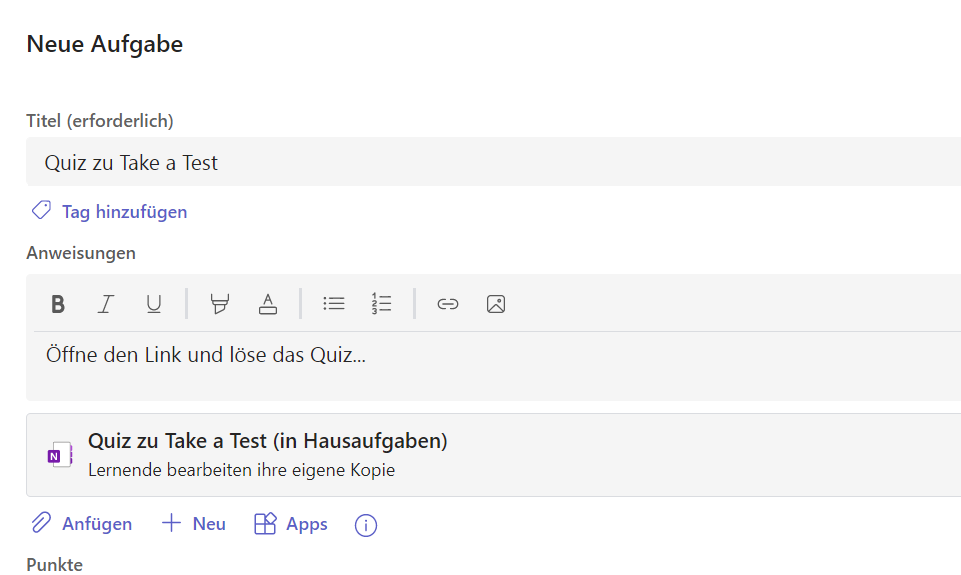Insert a hyperlink into instructions
This screenshot has width=961, height=575.
pos(448,304)
